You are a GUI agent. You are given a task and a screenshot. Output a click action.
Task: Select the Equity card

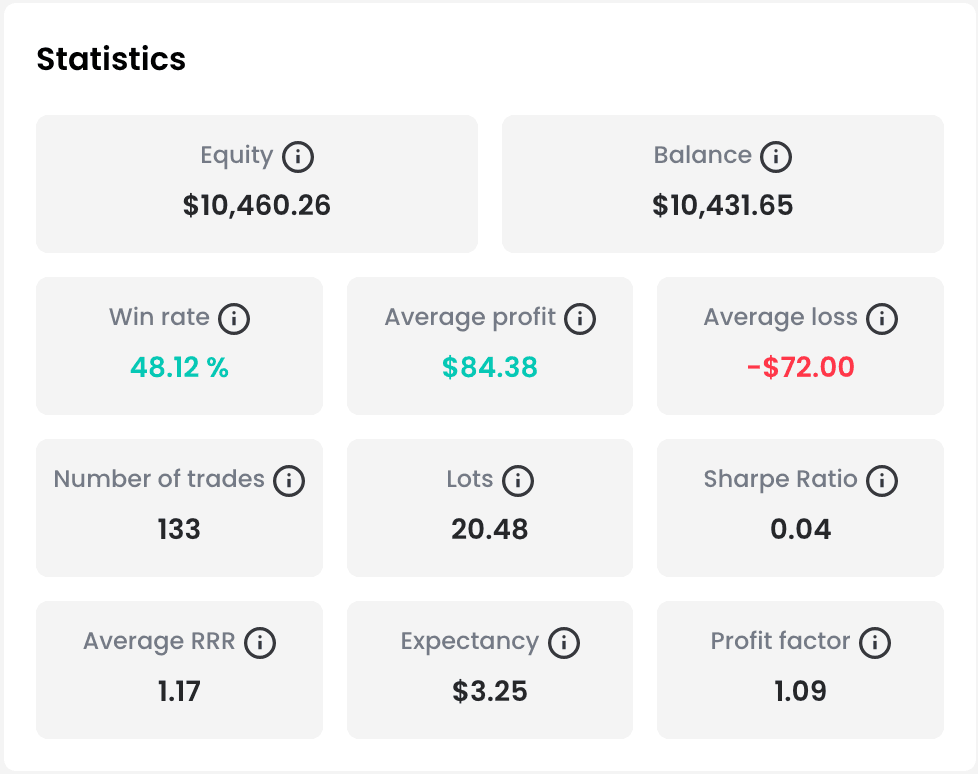[257, 184]
